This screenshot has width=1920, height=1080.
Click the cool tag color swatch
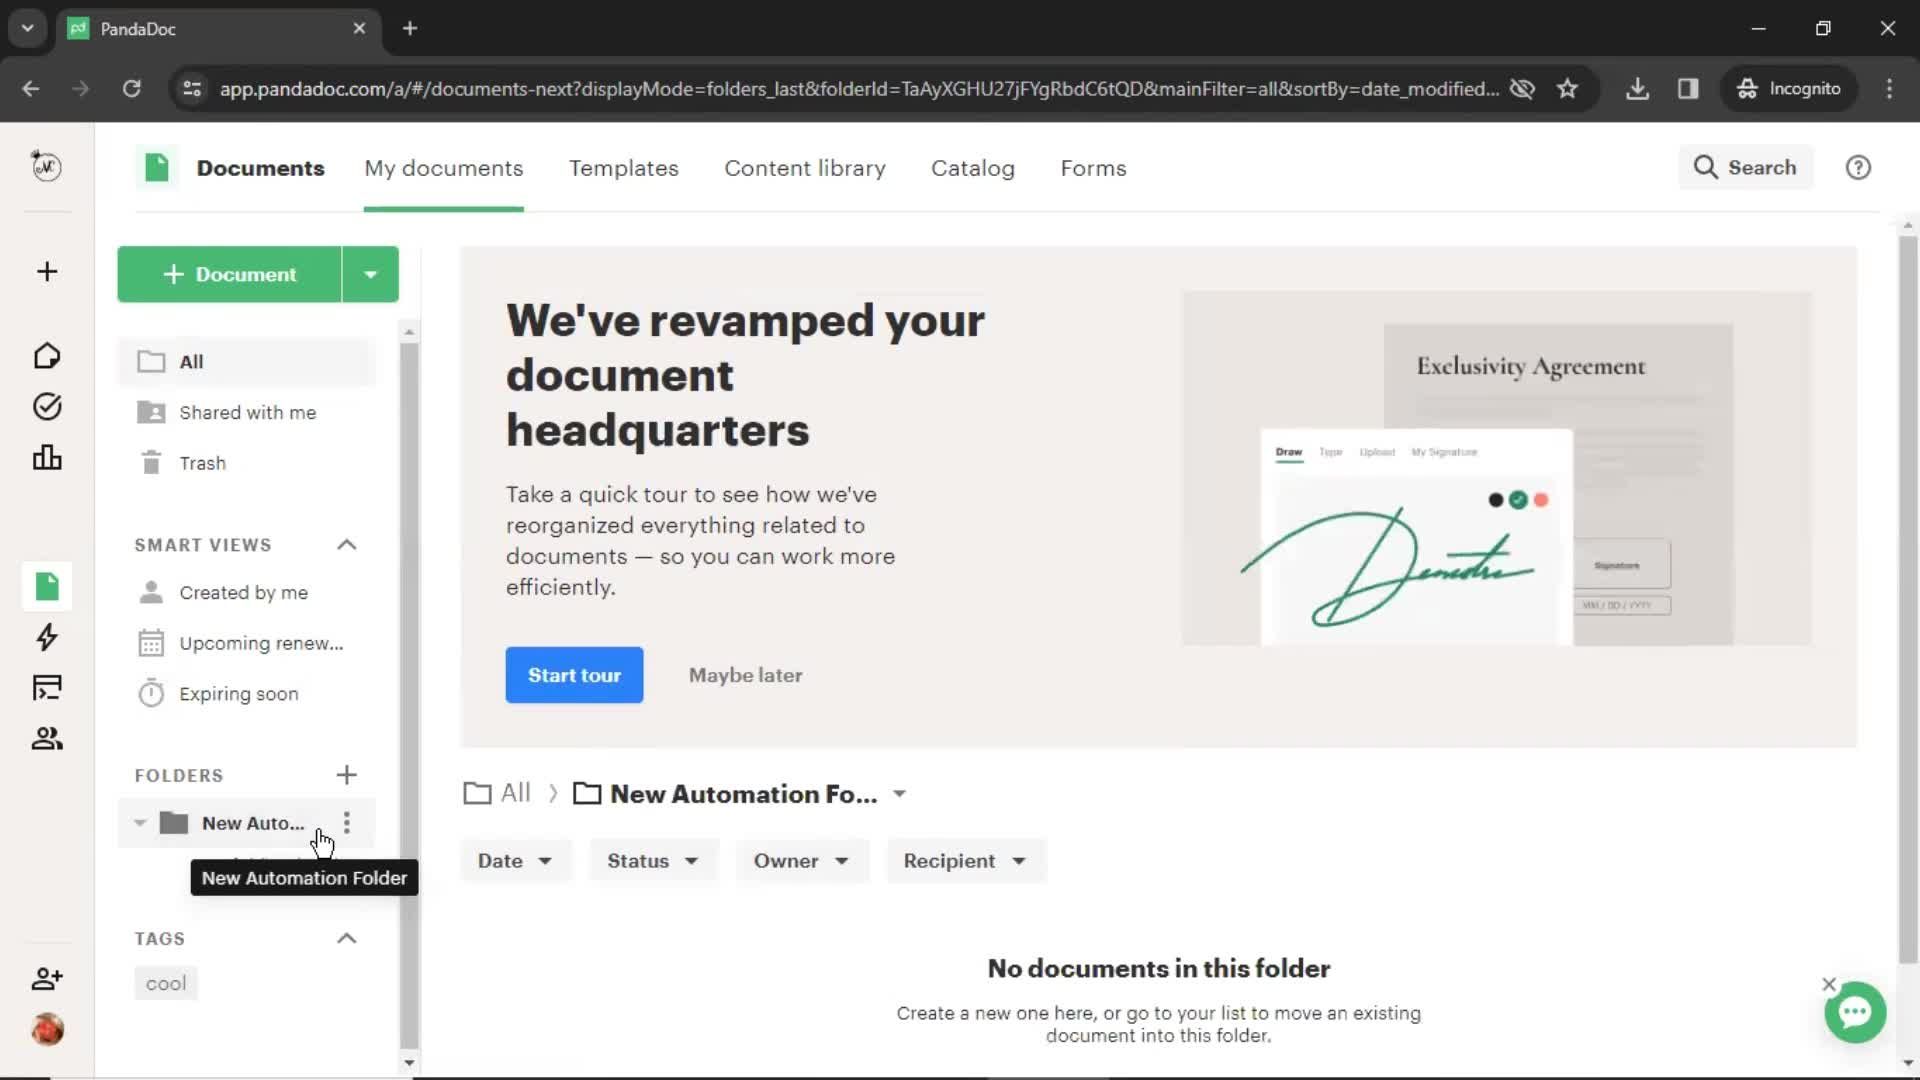coord(165,984)
